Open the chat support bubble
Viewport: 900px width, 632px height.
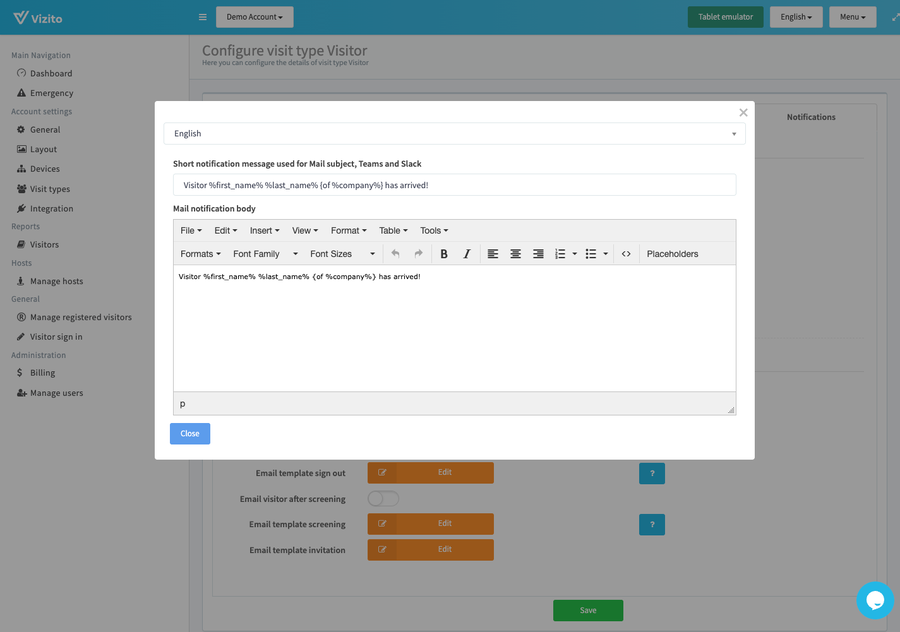click(875, 600)
